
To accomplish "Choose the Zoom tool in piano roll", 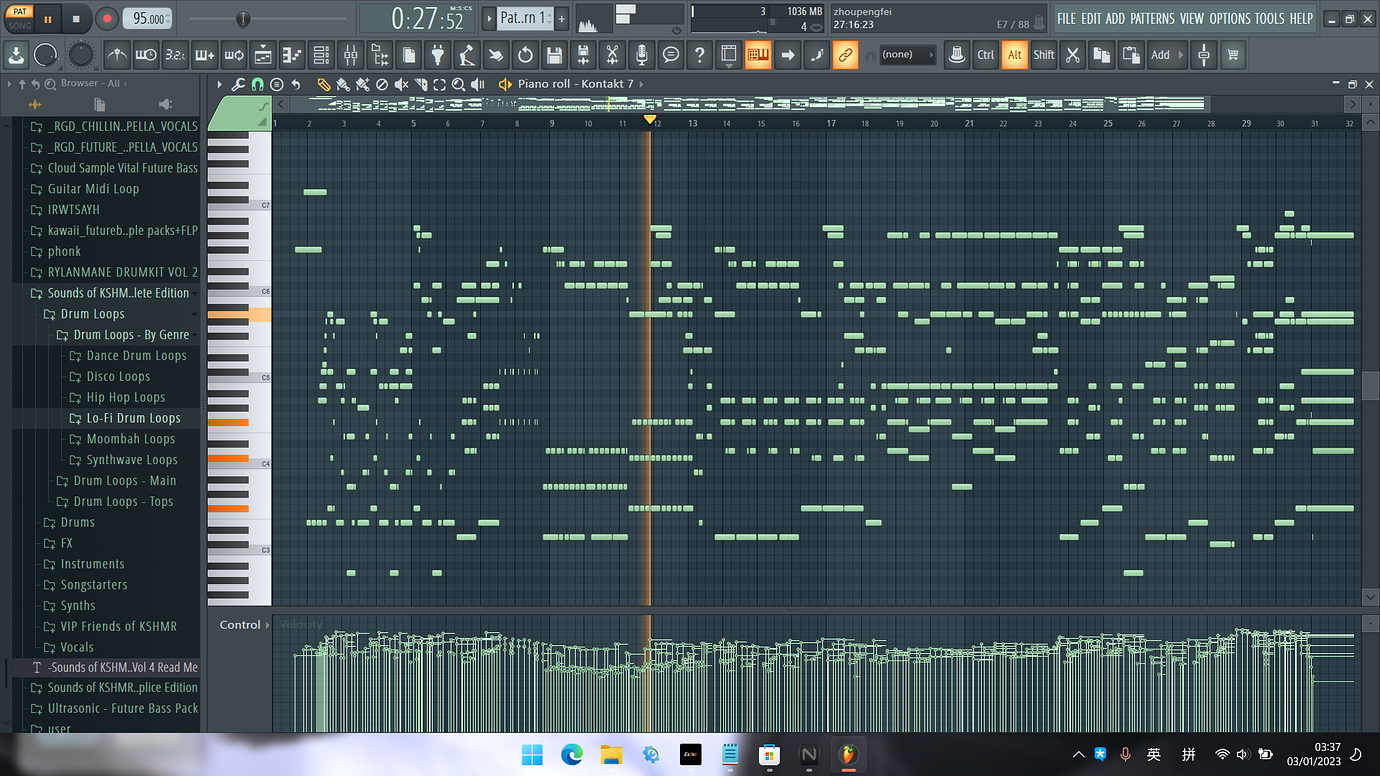I will click(458, 85).
